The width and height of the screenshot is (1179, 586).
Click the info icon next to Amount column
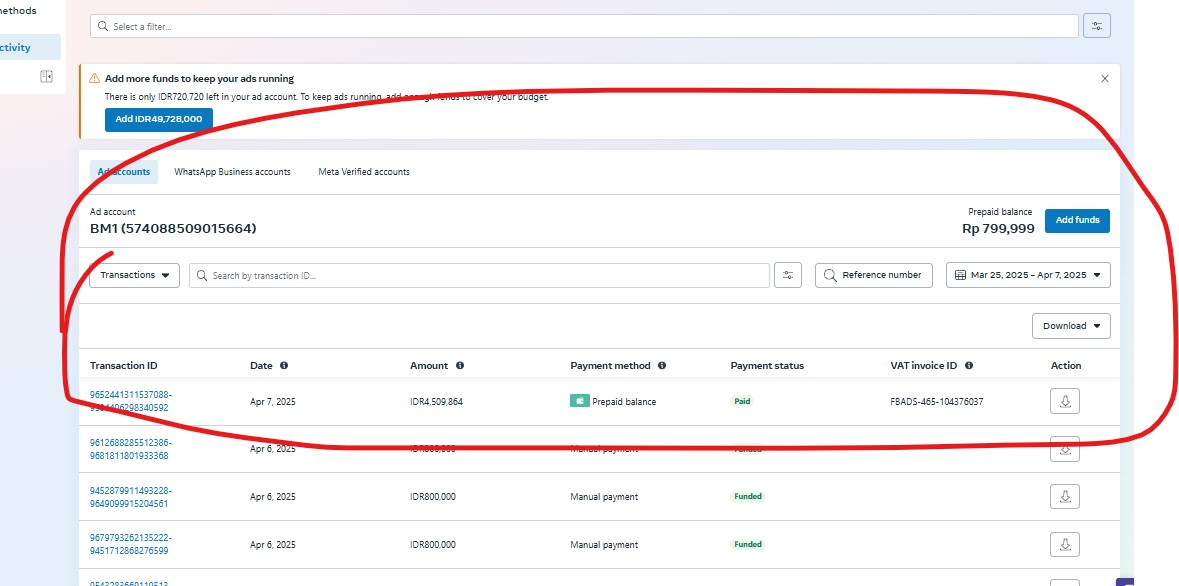click(x=460, y=366)
